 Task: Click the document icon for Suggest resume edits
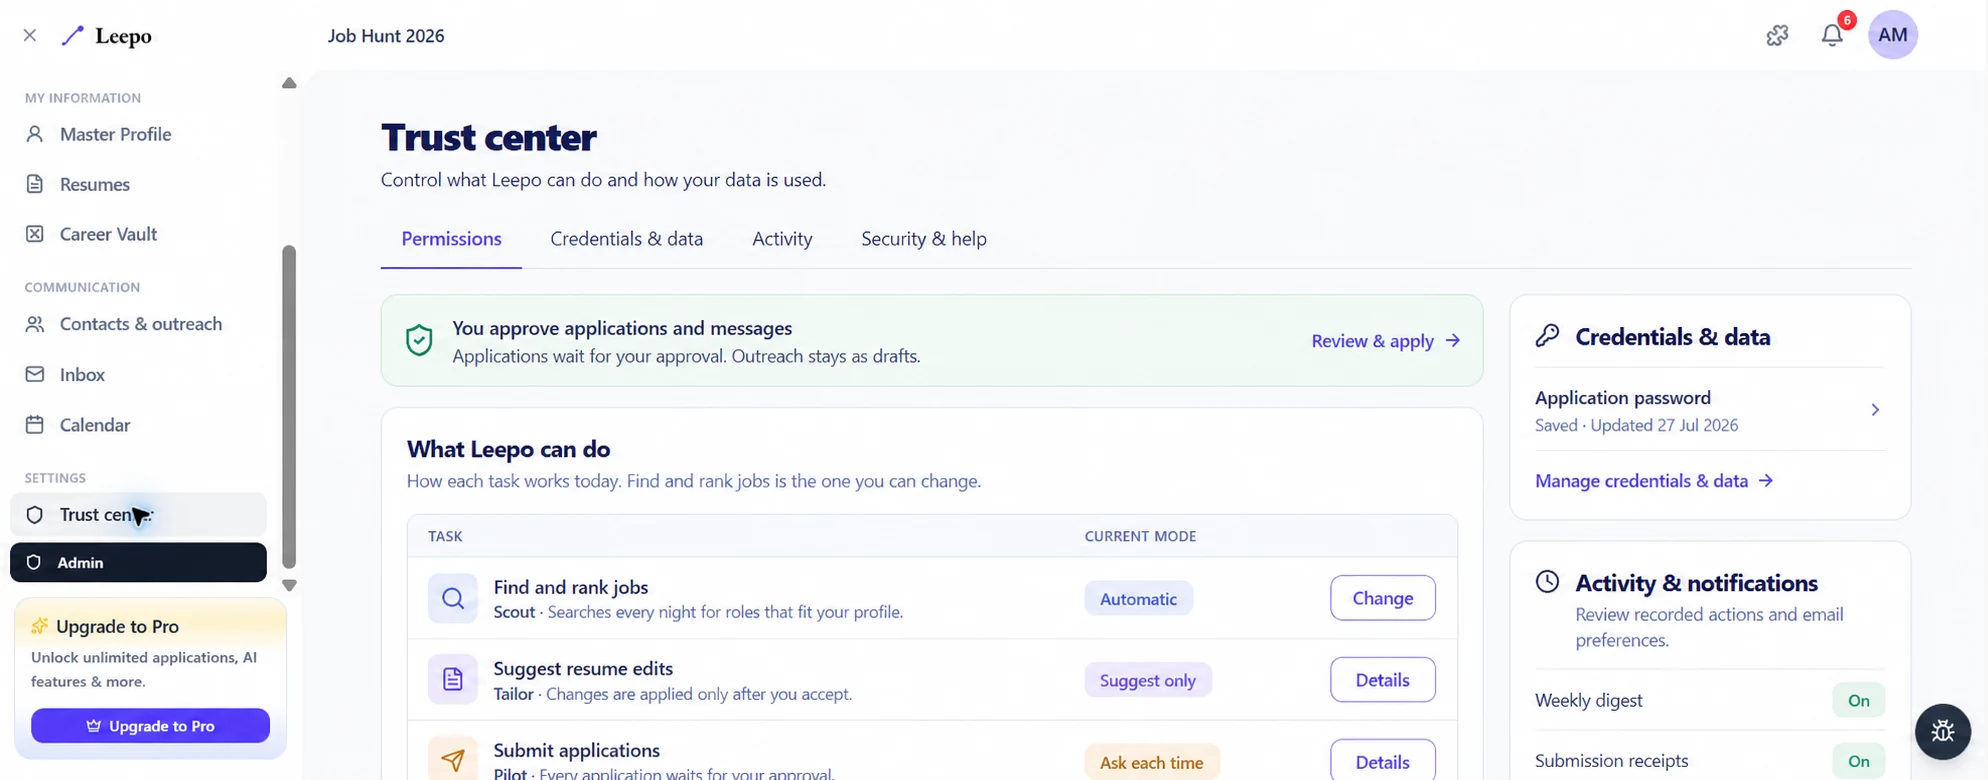coord(453,680)
